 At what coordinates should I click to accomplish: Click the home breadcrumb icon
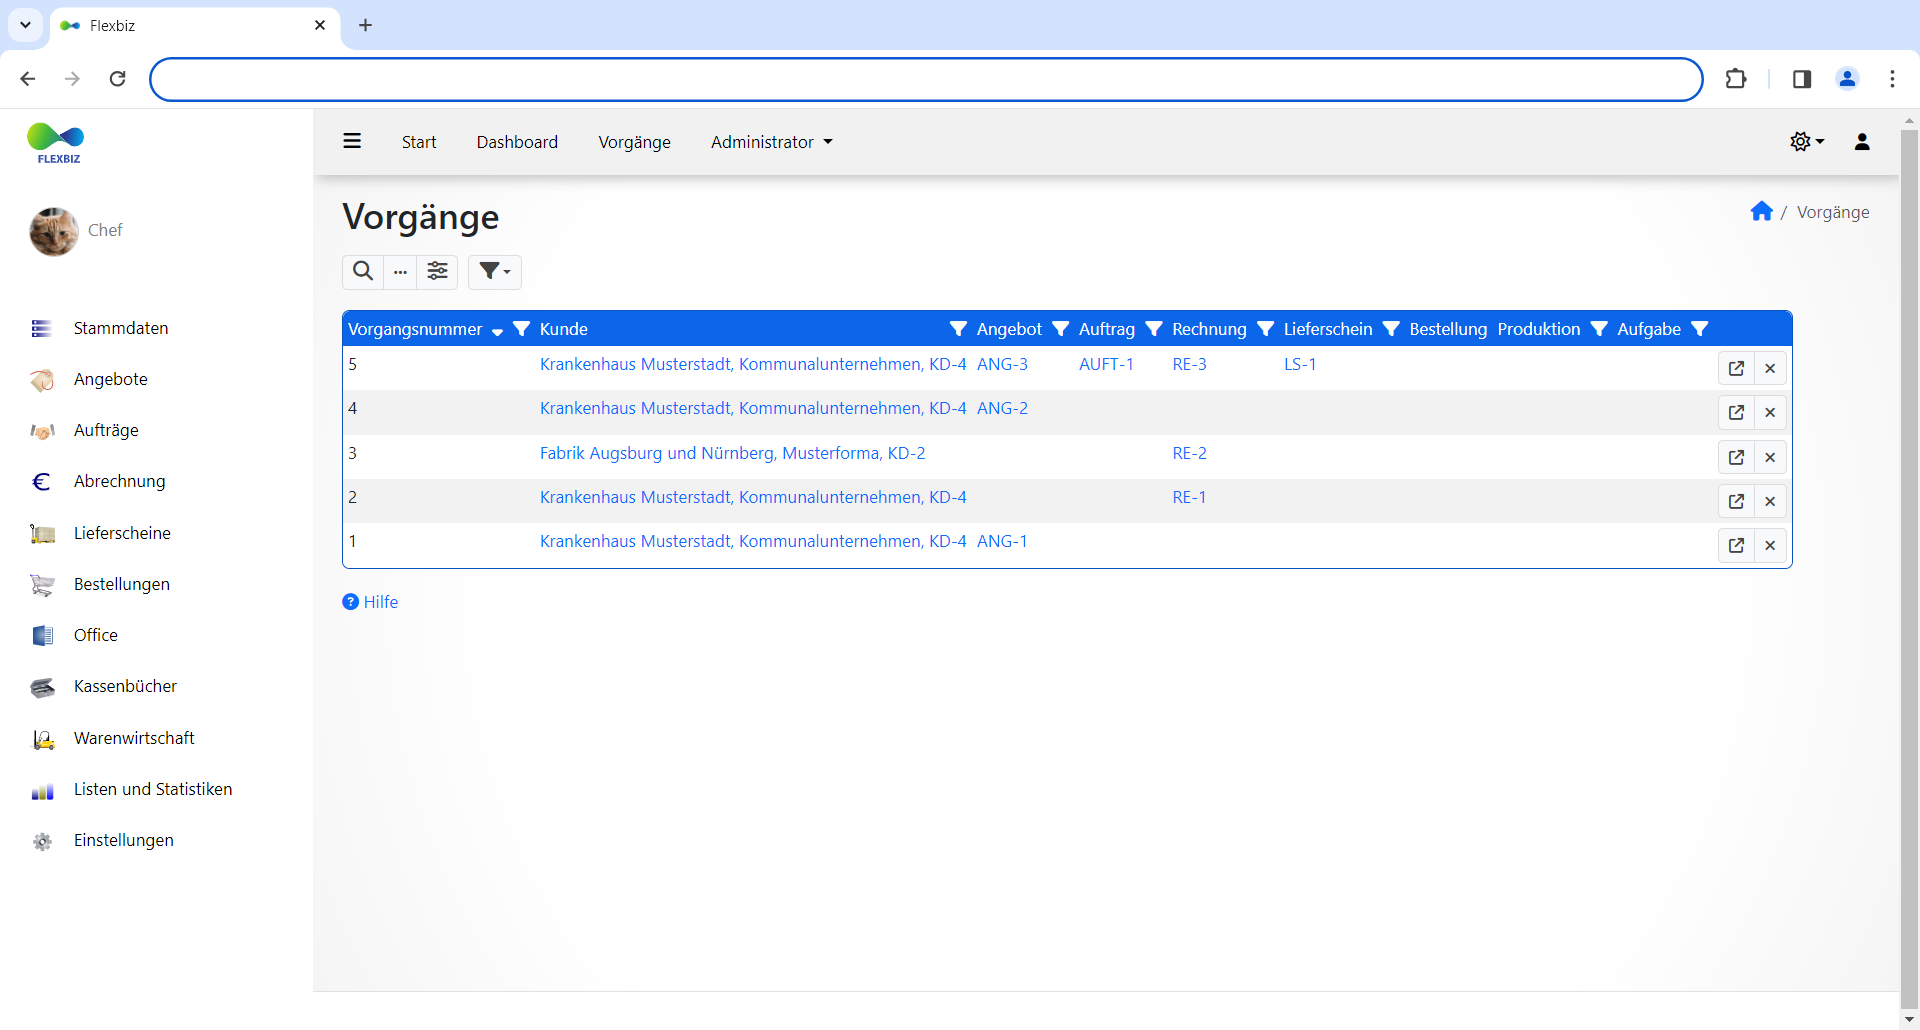[x=1761, y=211]
